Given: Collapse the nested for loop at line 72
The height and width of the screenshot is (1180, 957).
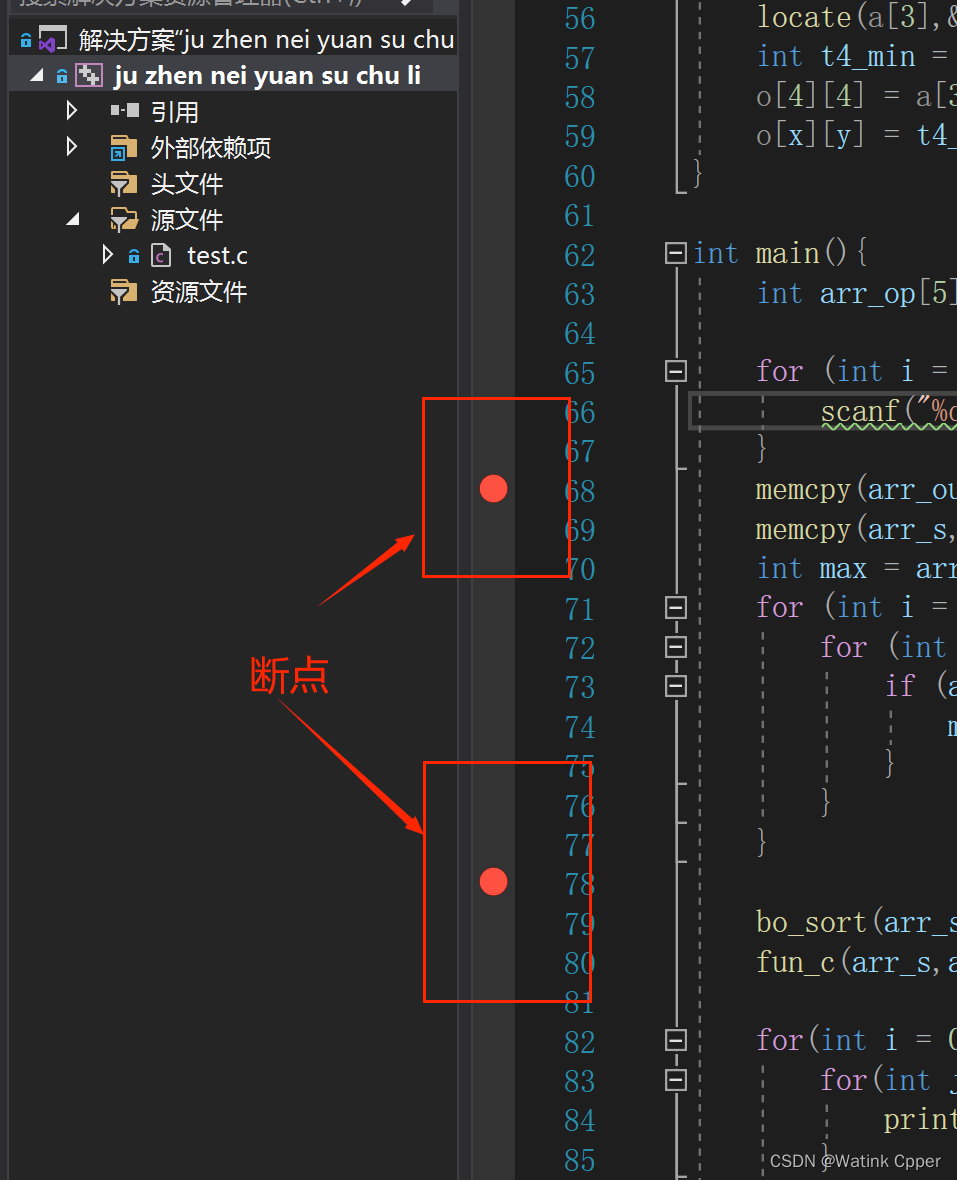Looking at the screenshot, I should (676, 646).
